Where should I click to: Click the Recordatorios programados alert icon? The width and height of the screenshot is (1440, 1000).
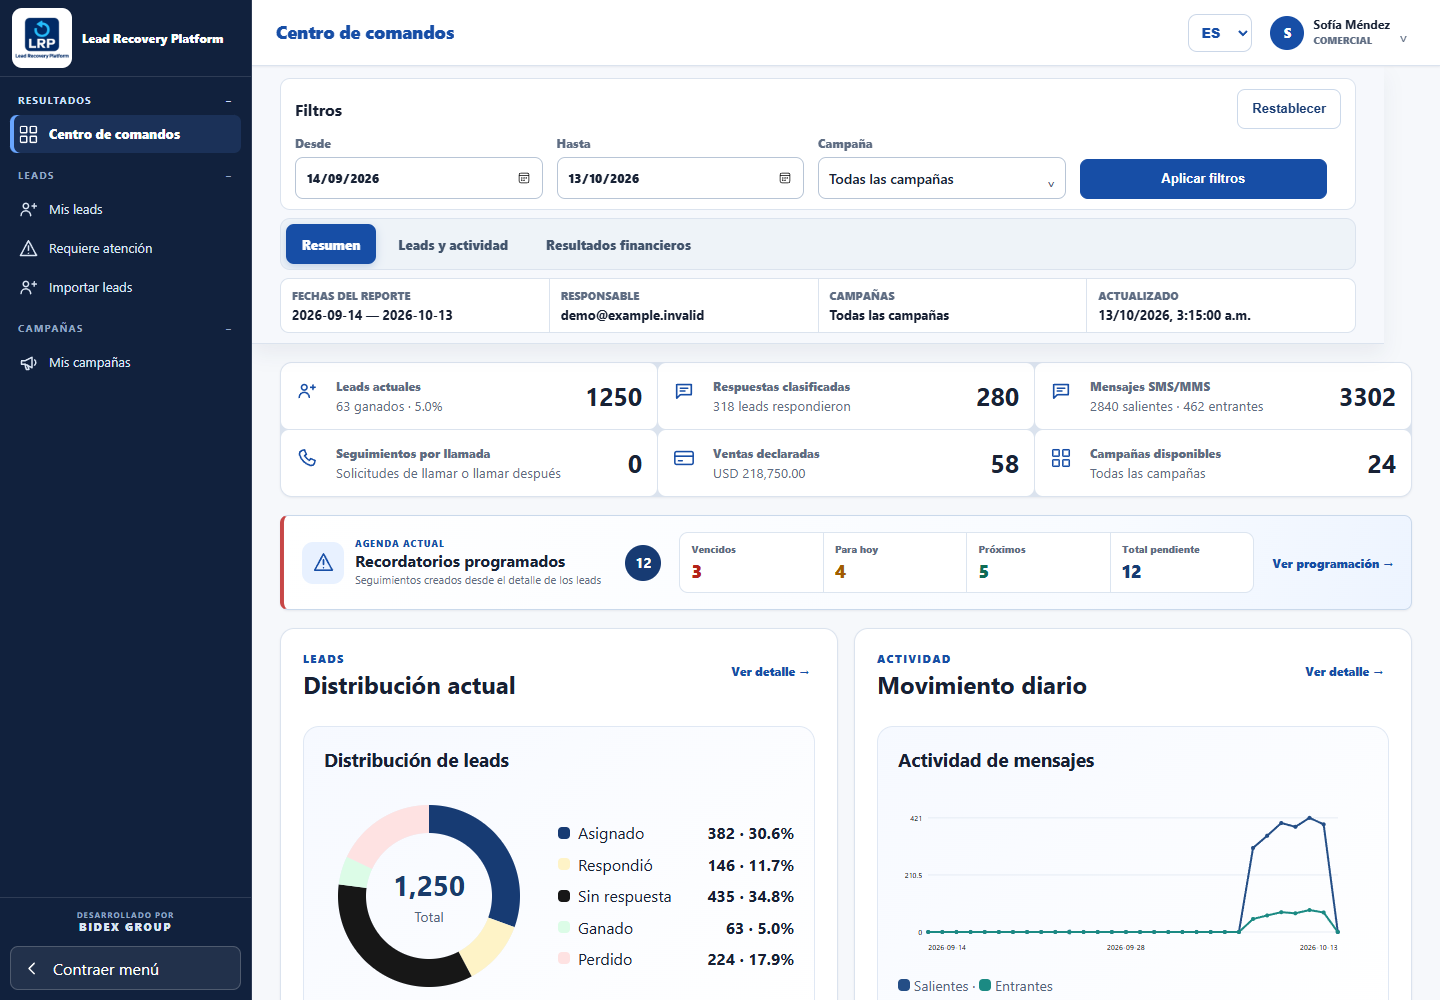(x=323, y=563)
